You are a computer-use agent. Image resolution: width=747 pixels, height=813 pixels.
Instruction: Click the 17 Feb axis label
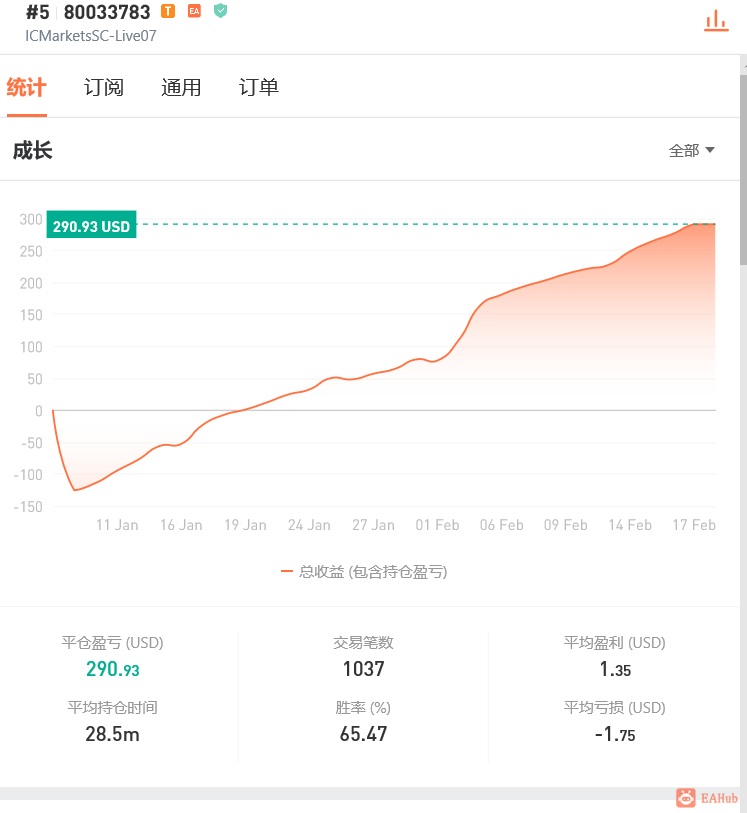point(694,525)
